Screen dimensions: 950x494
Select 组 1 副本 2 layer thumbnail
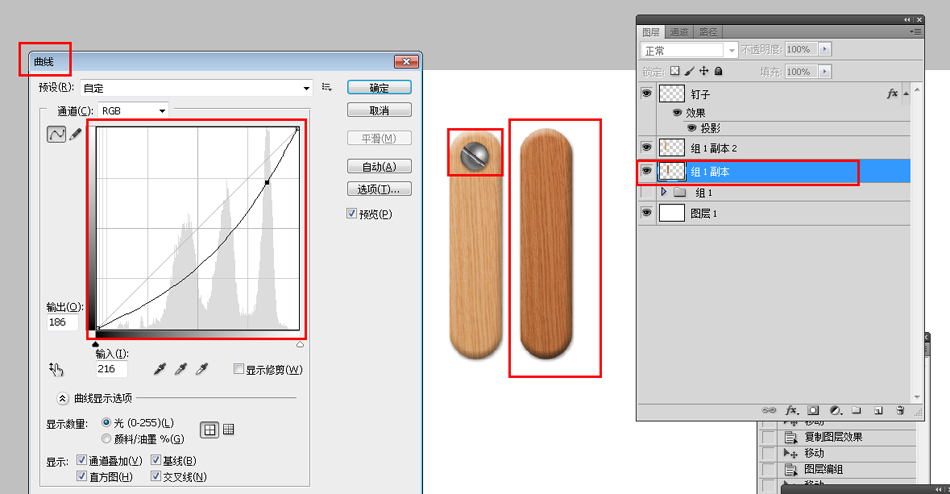tap(671, 147)
